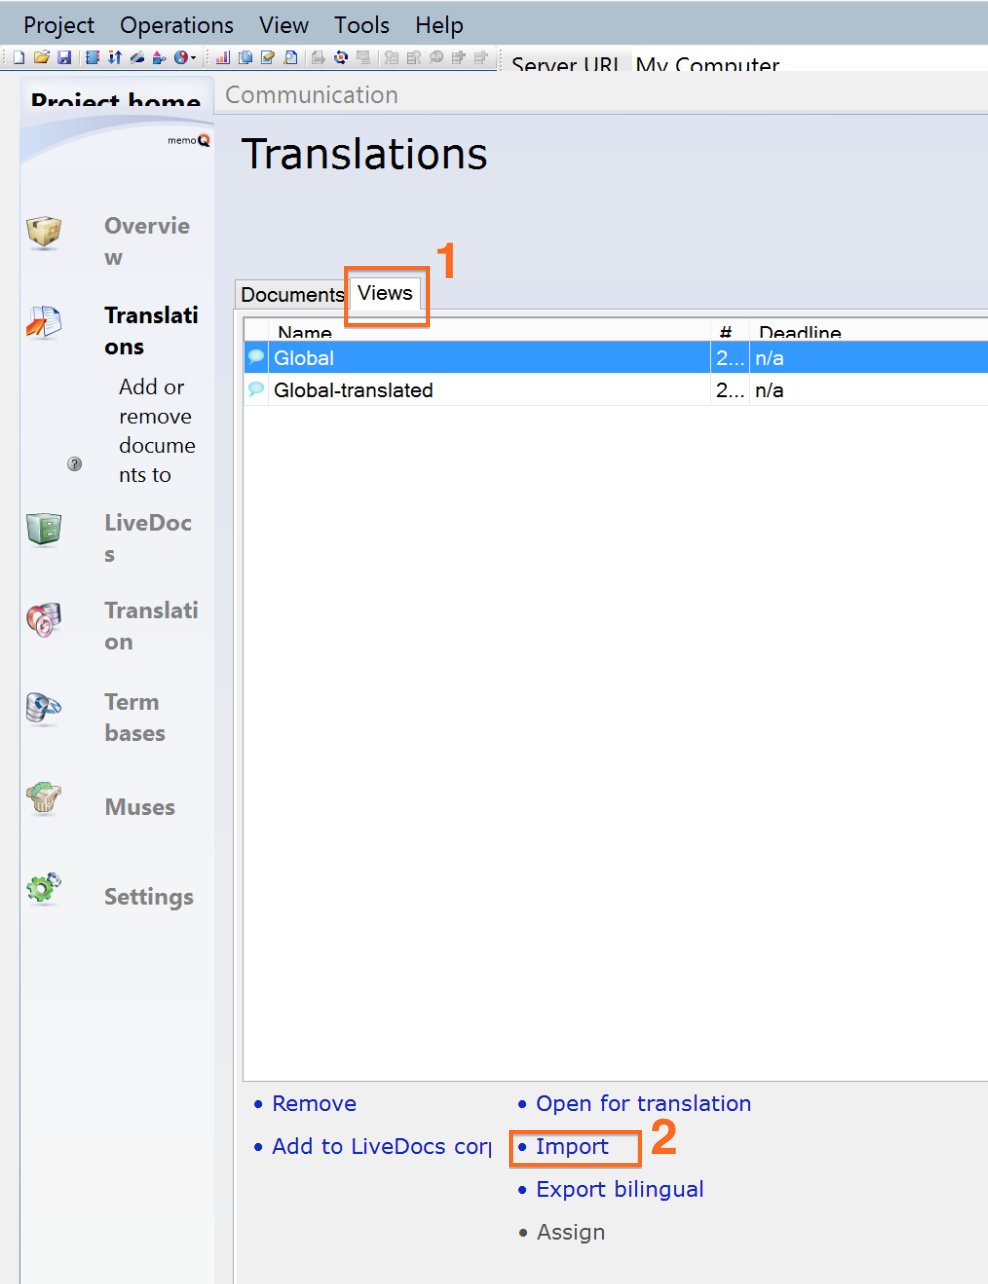The image size is (988, 1284).
Task: Open the Overview sidebar icon
Action: pyautogui.click(x=44, y=232)
